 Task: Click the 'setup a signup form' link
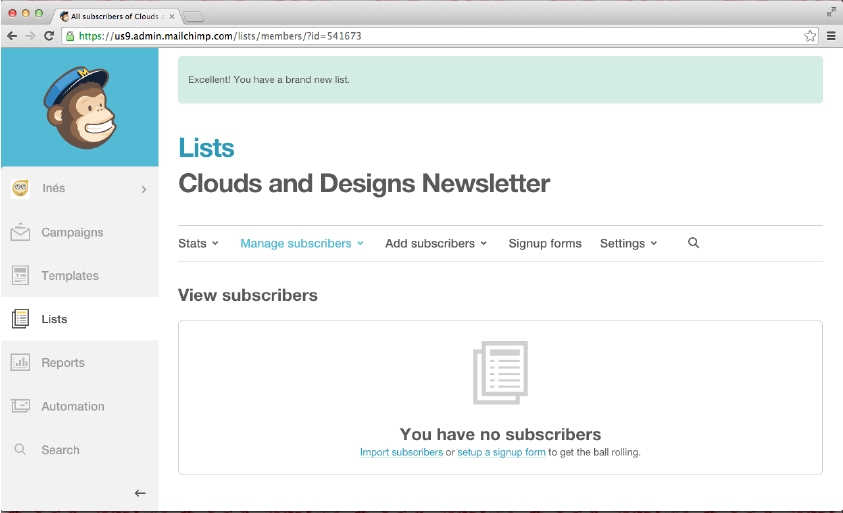click(x=501, y=452)
